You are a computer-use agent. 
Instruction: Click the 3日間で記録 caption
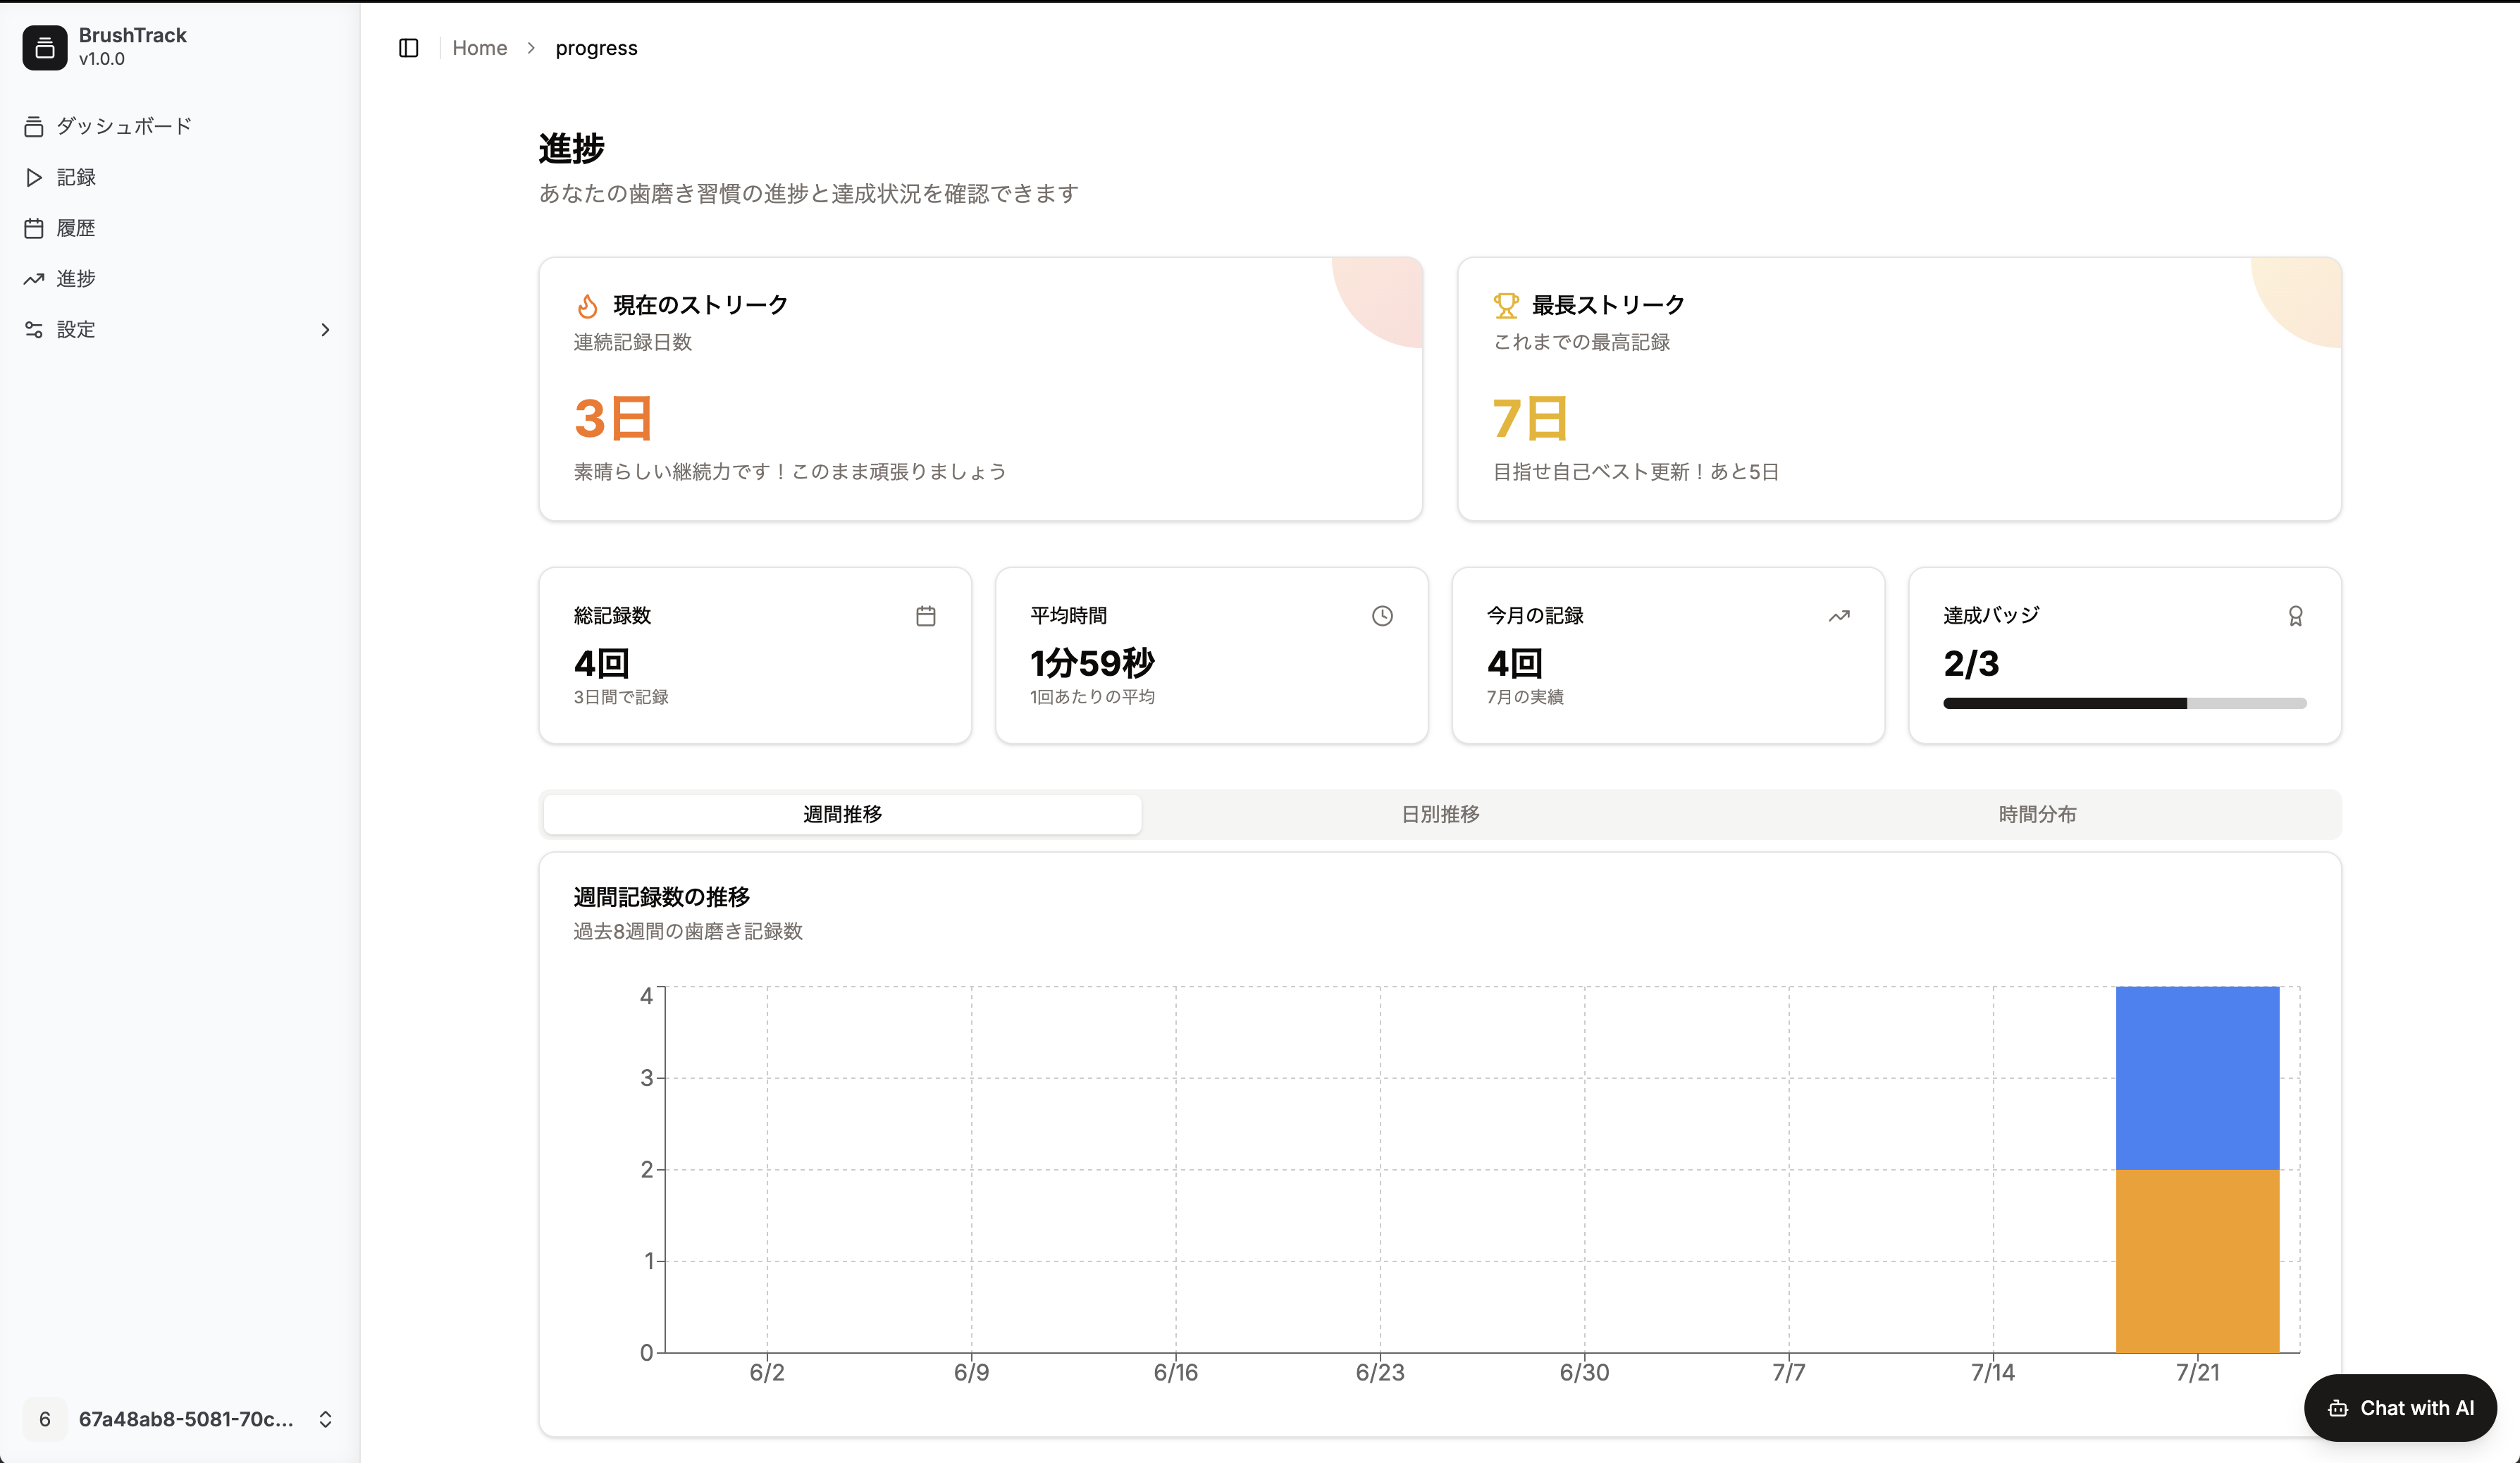[621, 697]
